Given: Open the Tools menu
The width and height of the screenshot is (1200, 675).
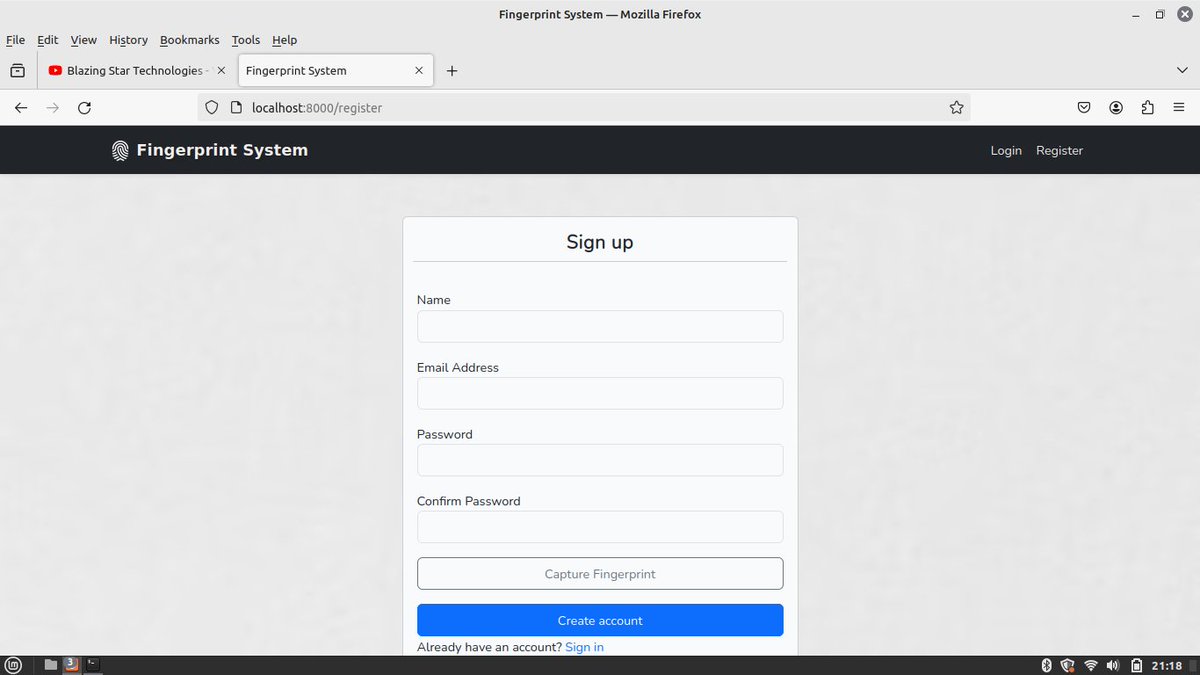Looking at the screenshot, I should coord(246,40).
